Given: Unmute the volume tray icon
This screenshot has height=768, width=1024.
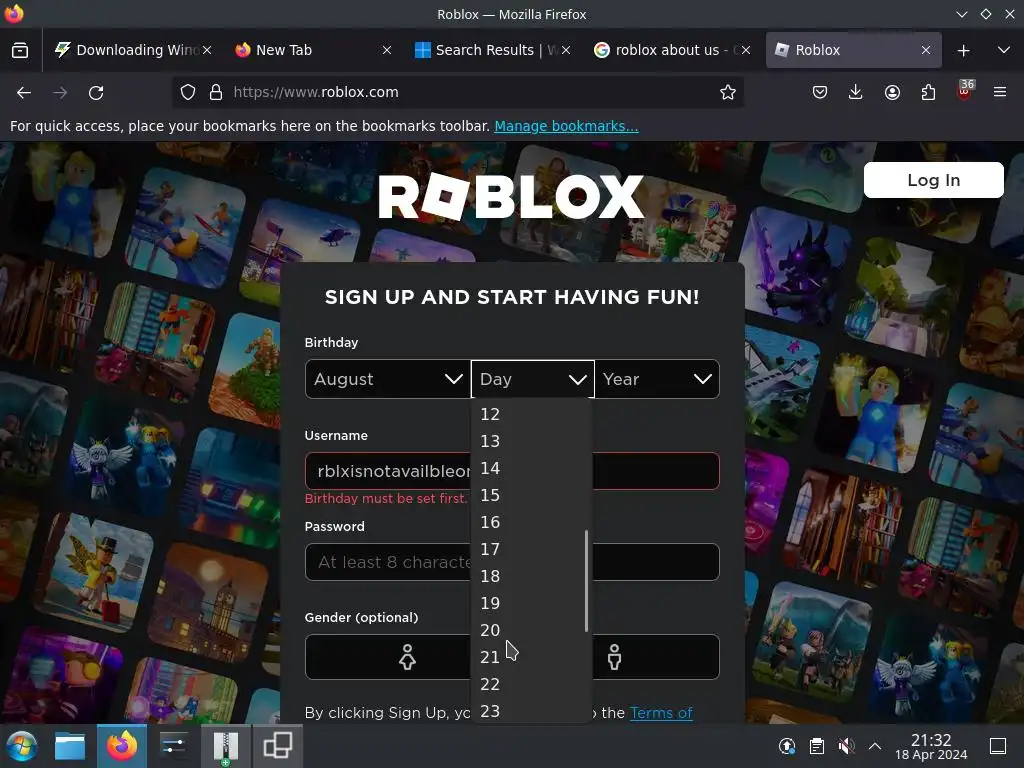Looking at the screenshot, I should (846, 746).
